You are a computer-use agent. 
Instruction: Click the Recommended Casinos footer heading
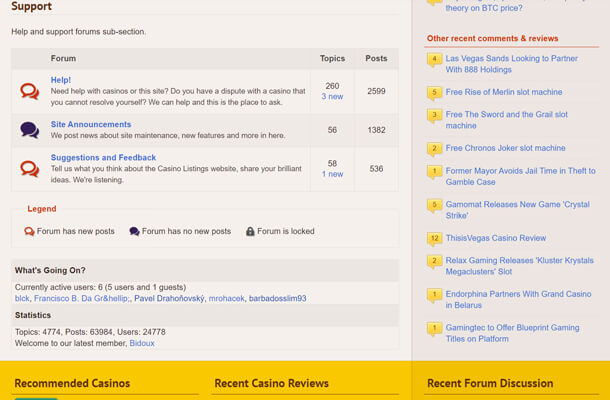(x=72, y=383)
